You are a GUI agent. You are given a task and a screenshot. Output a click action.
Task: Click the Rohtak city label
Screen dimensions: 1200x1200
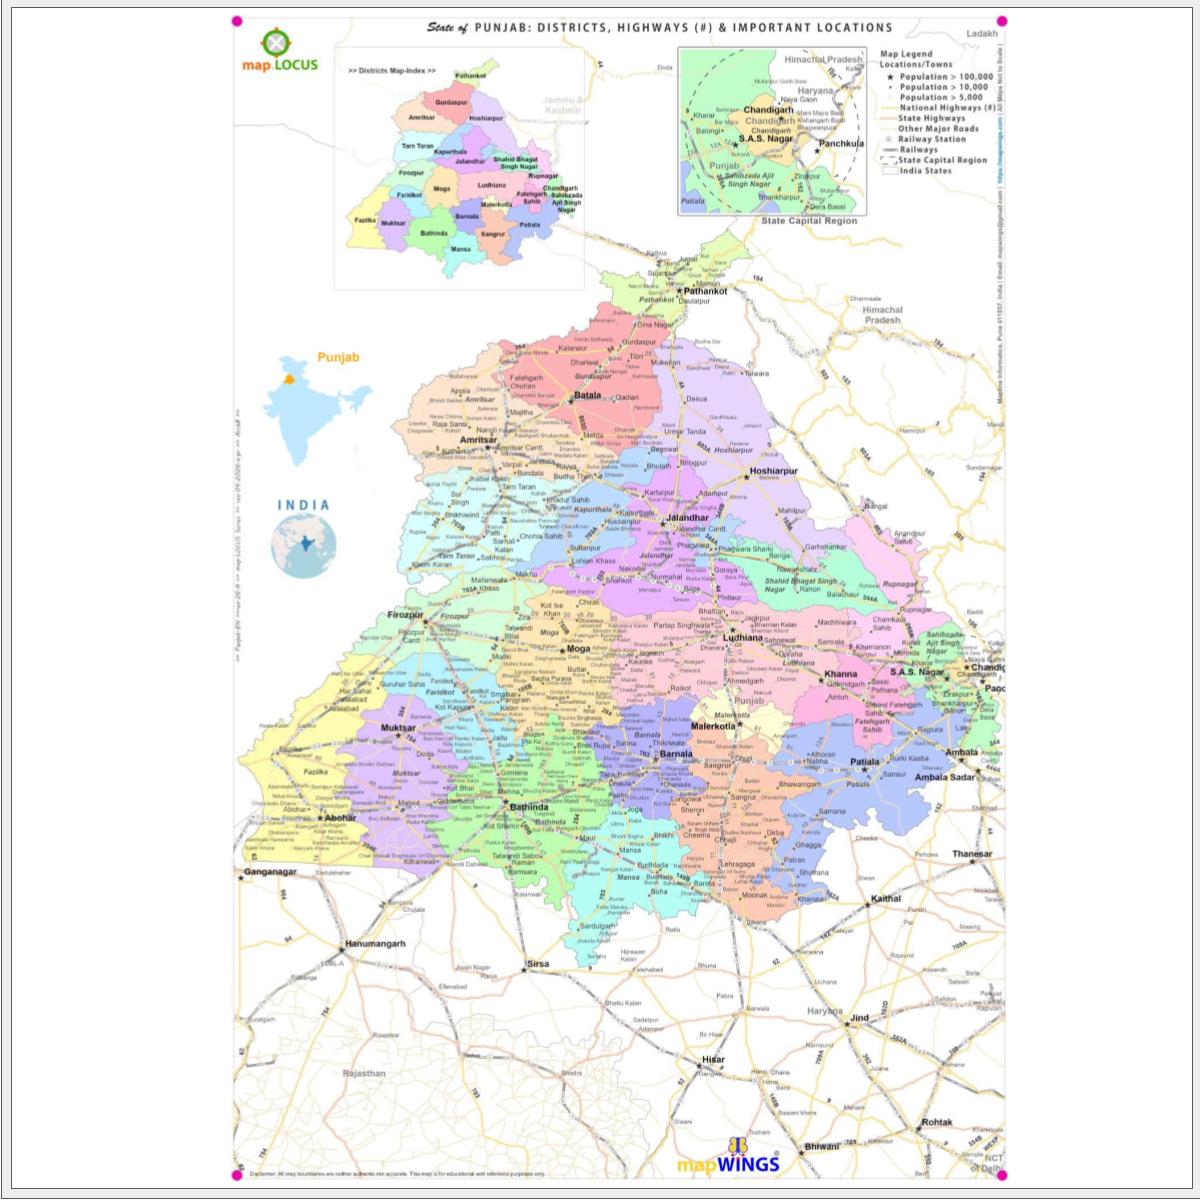(x=937, y=1123)
